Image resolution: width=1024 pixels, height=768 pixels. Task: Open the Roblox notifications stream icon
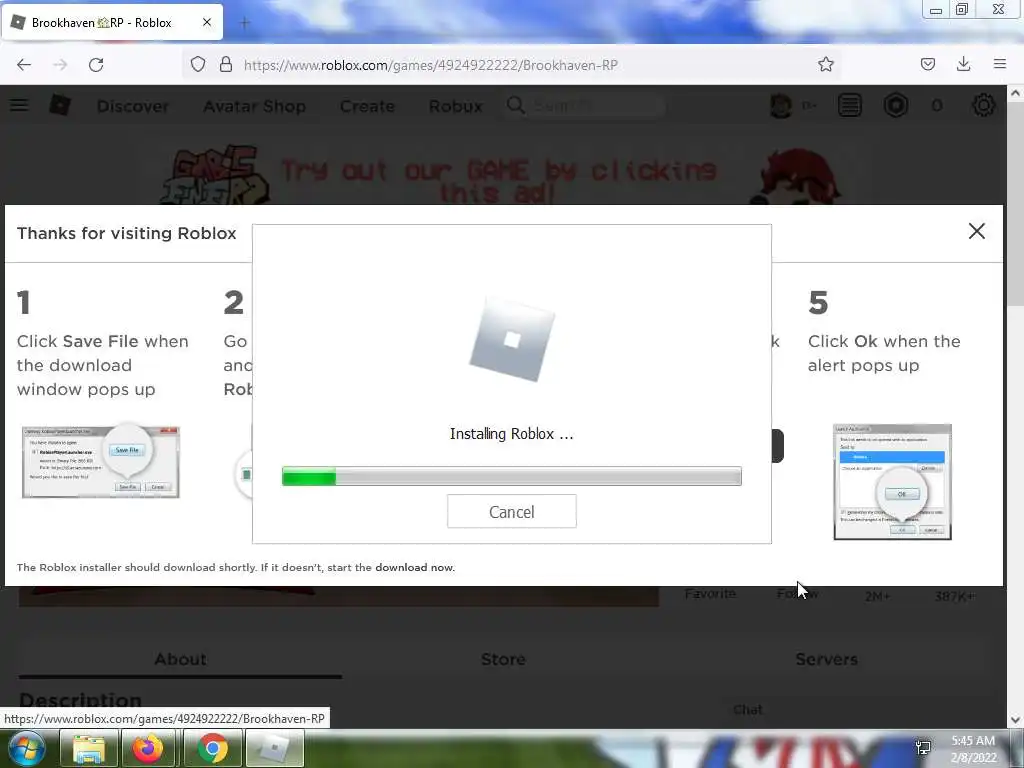pos(850,105)
